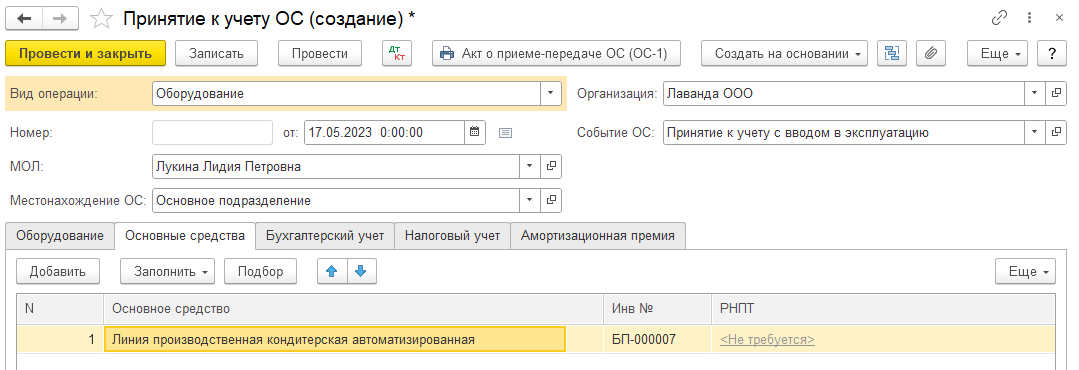Open document structure tree icon
Image resolution: width=1079 pixels, height=370 pixels.
point(893,54)
